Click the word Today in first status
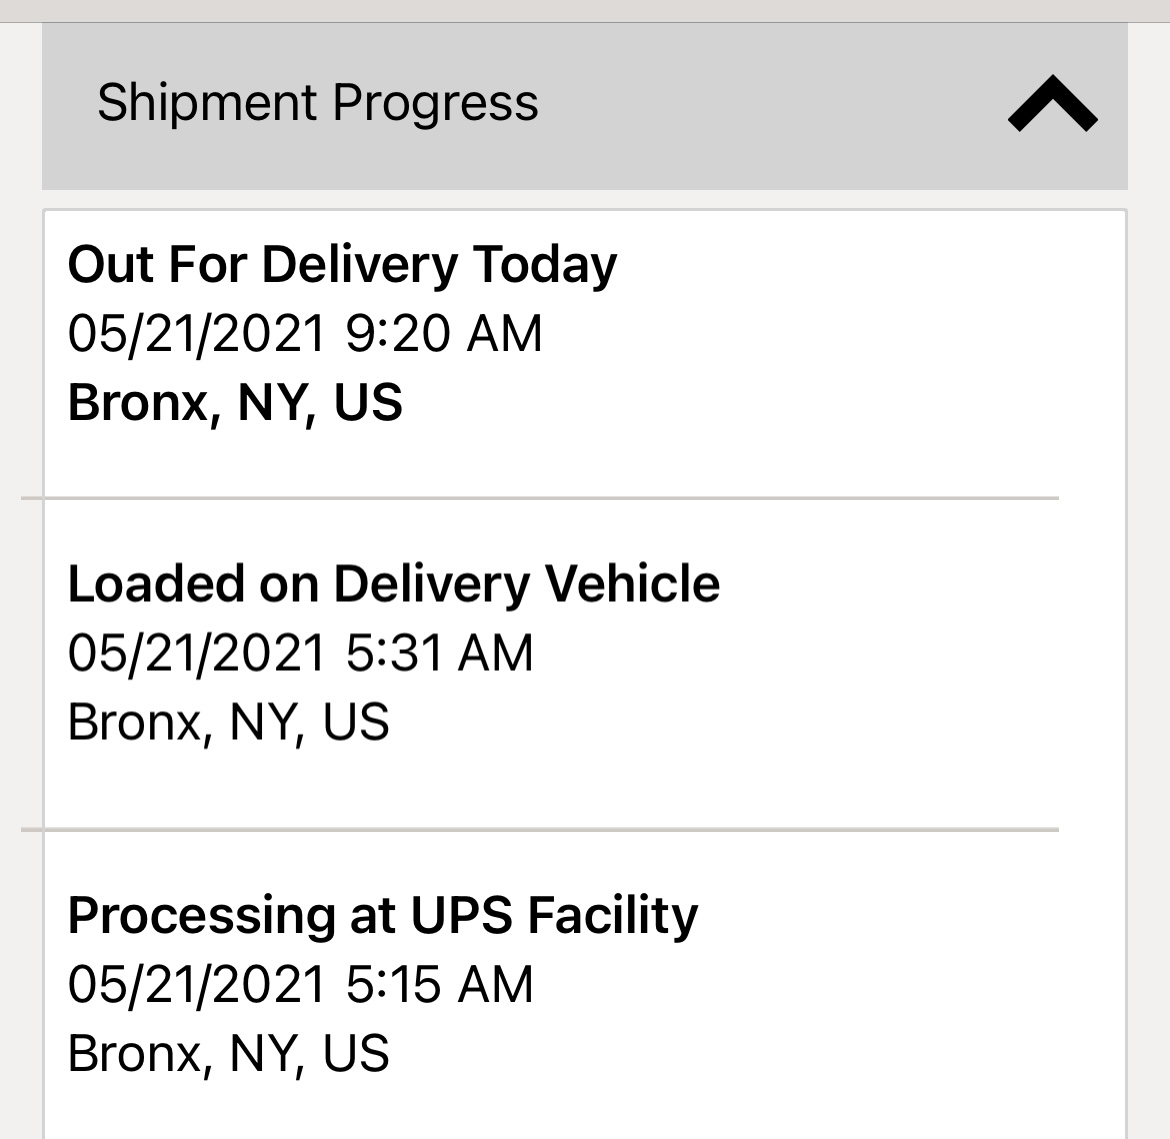The width and height of the screenshot is (1170, 1139). 545,265
